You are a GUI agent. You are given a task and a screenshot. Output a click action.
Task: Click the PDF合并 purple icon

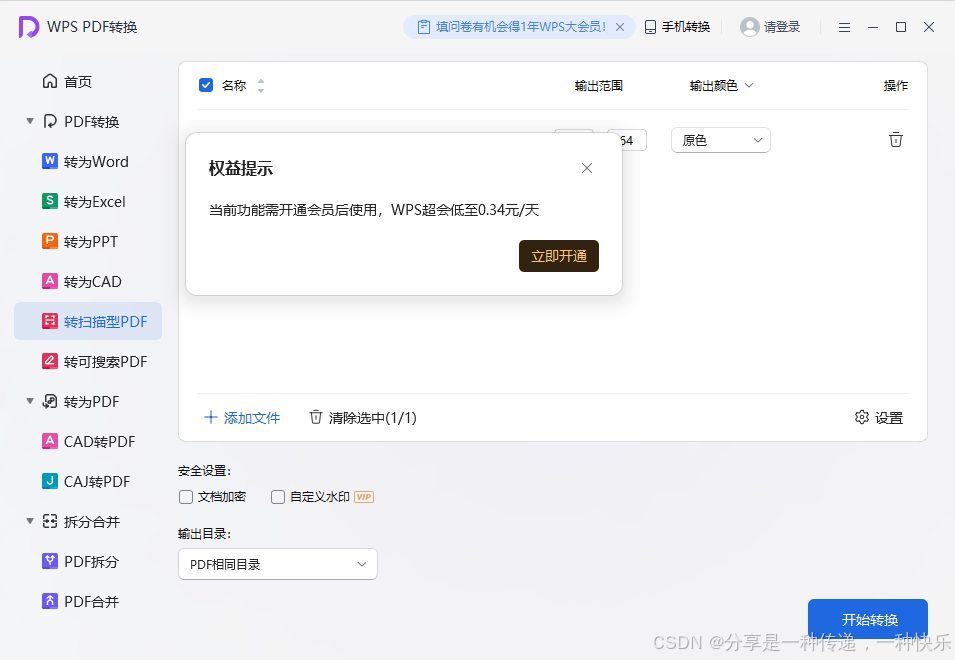click(50, 601)
